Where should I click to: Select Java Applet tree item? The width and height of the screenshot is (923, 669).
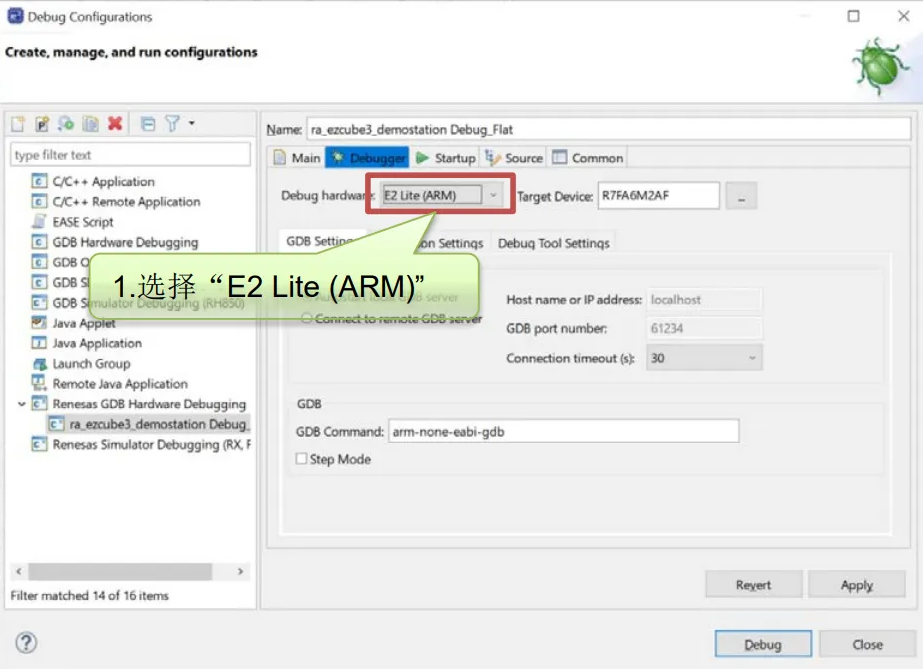click(x=84, y=323)
